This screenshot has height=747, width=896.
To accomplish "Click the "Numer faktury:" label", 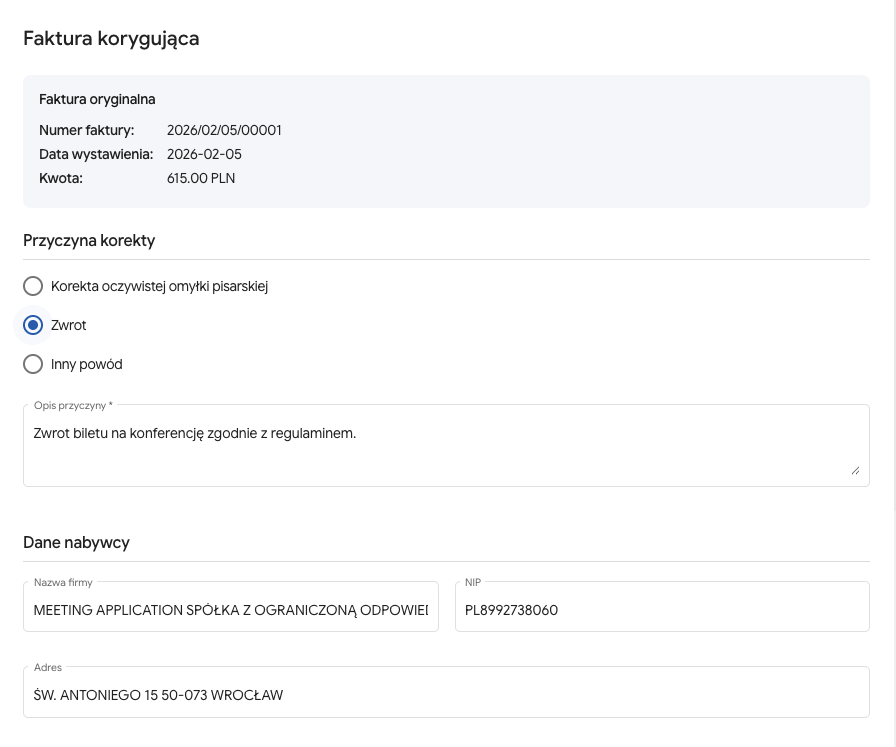I will pyautogui.click(x=86, y=130).
